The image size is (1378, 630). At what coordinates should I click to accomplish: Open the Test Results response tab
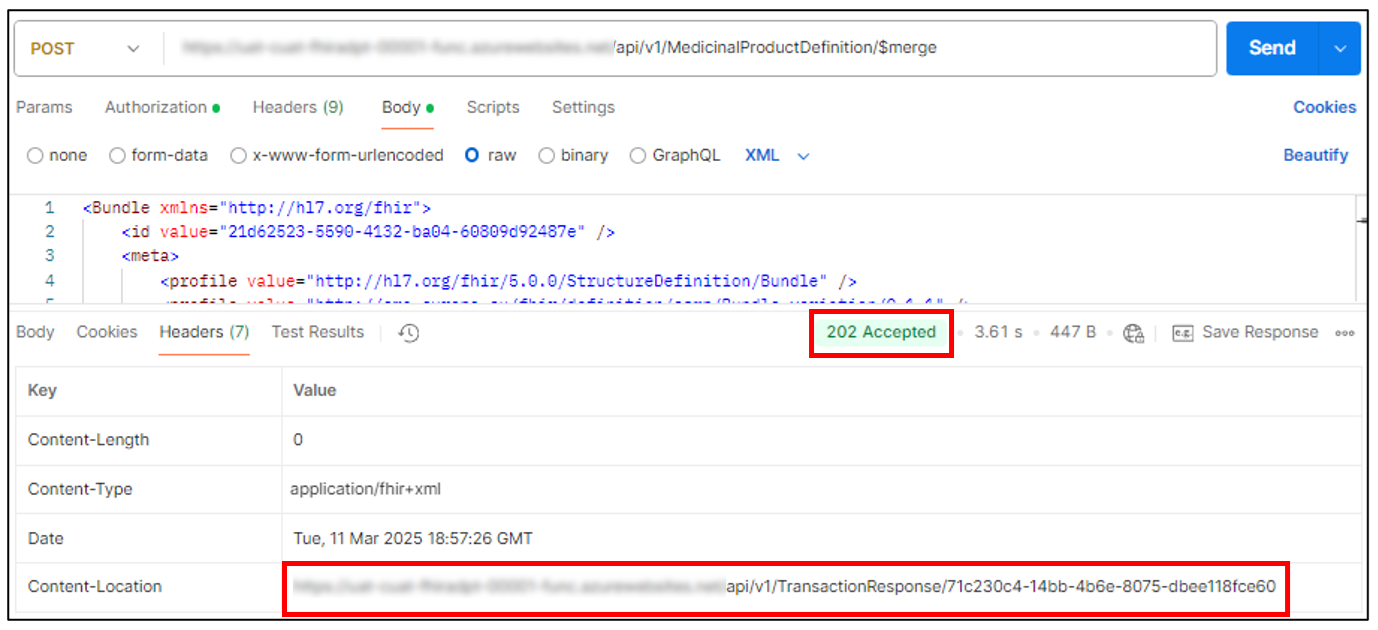pos(318,332)
